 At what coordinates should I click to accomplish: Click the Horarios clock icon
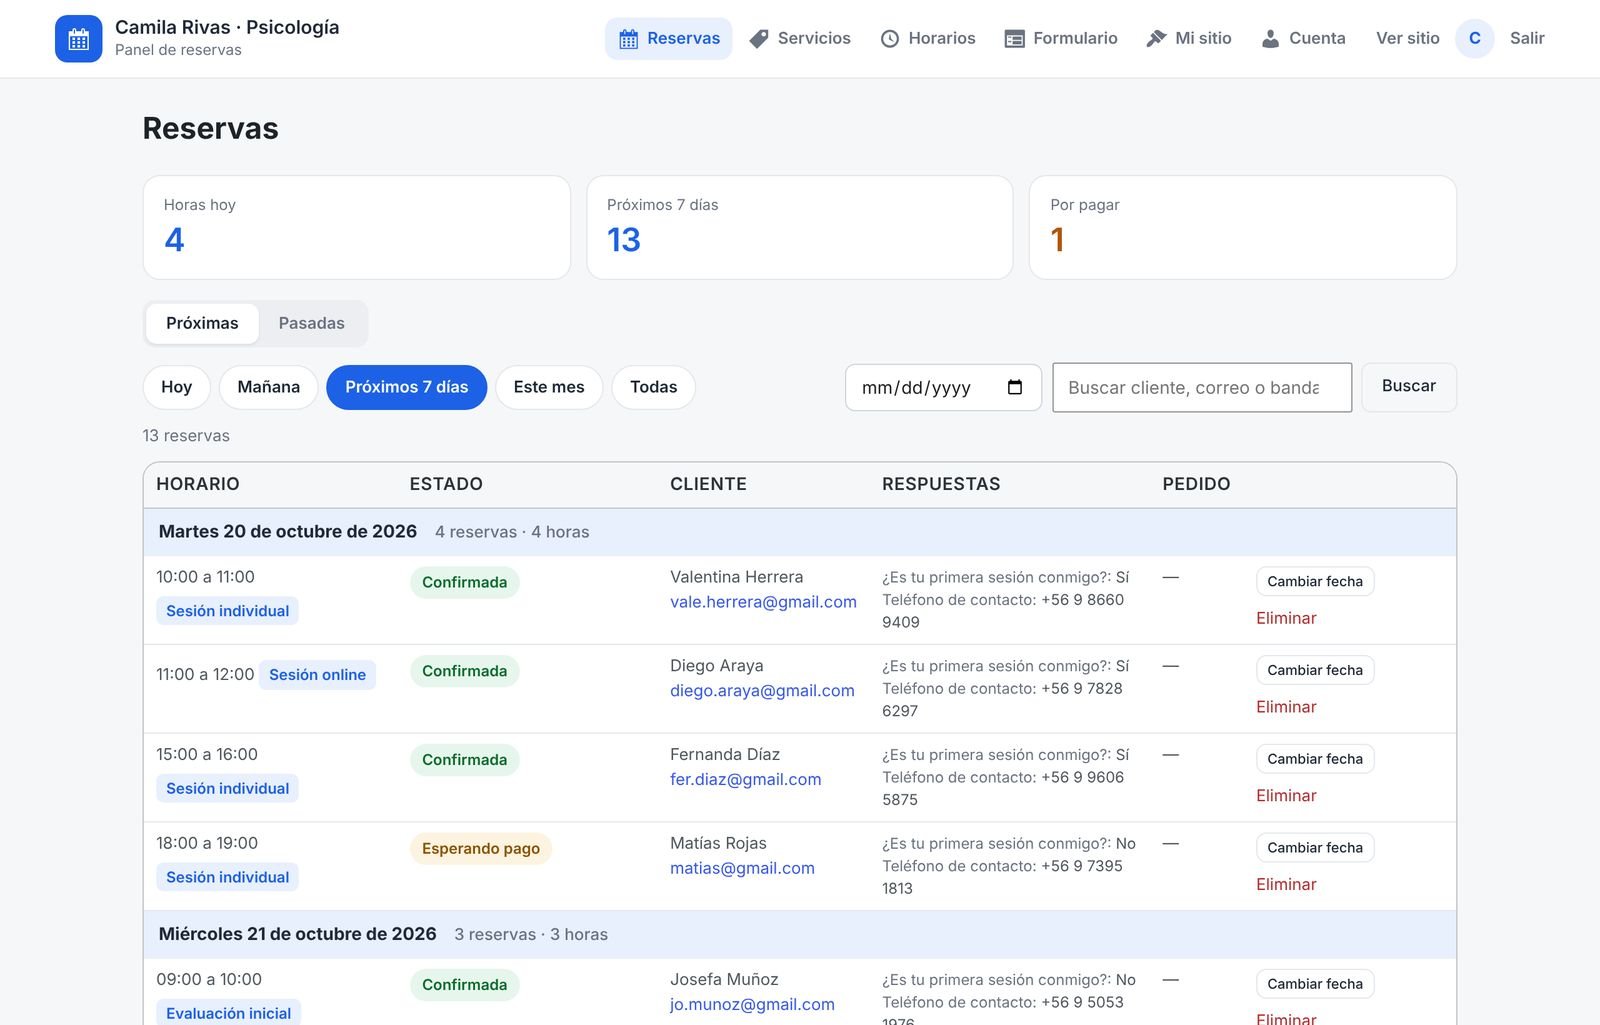tap(890, 39)
